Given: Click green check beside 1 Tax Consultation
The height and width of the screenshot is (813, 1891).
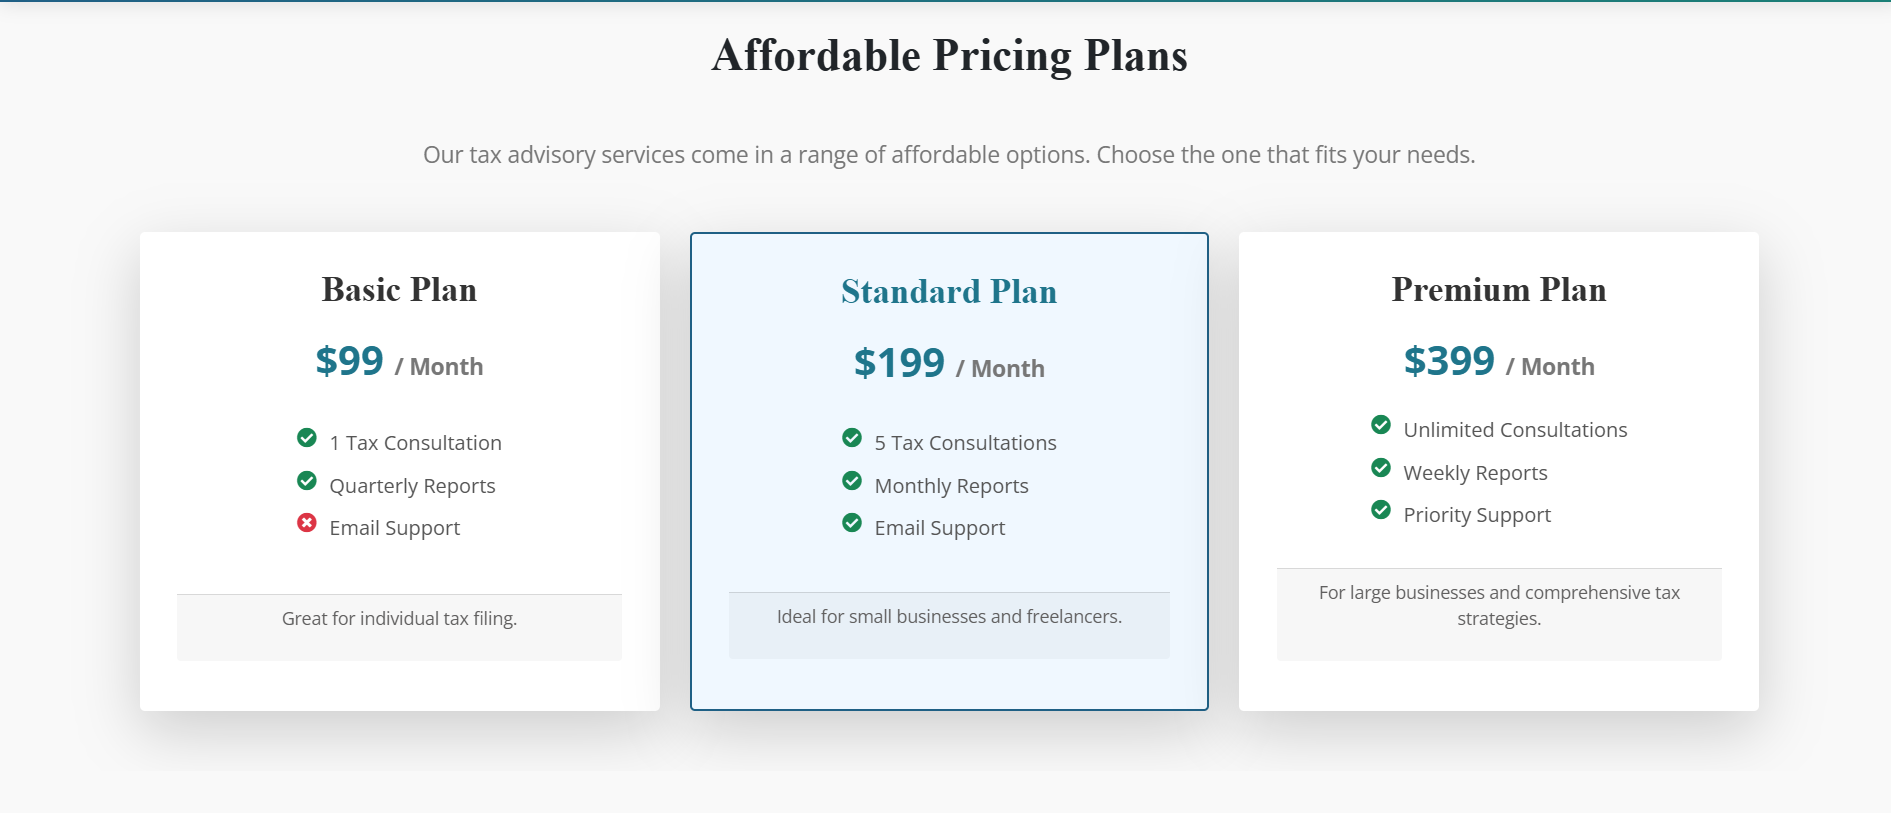Looking at the screenshot, I should pos(307,438).
